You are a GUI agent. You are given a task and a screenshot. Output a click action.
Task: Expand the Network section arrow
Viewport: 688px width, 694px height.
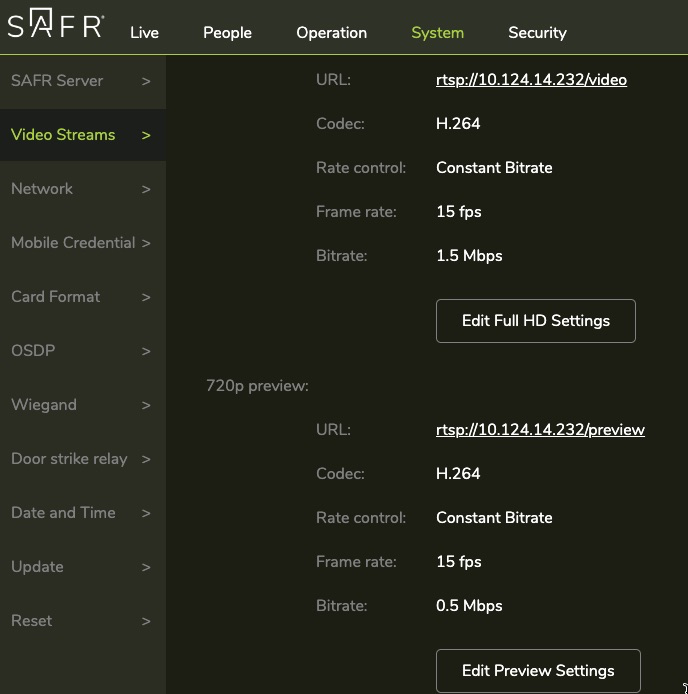point(146,189)
